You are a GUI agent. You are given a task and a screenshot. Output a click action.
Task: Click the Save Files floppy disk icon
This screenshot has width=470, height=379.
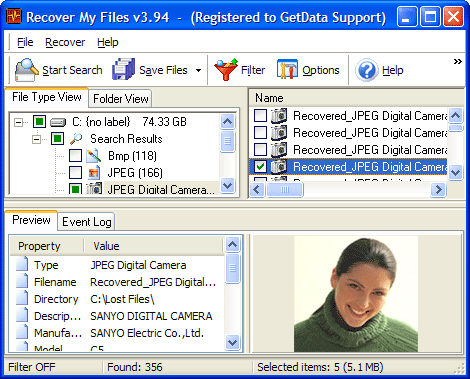pos(123,69)
